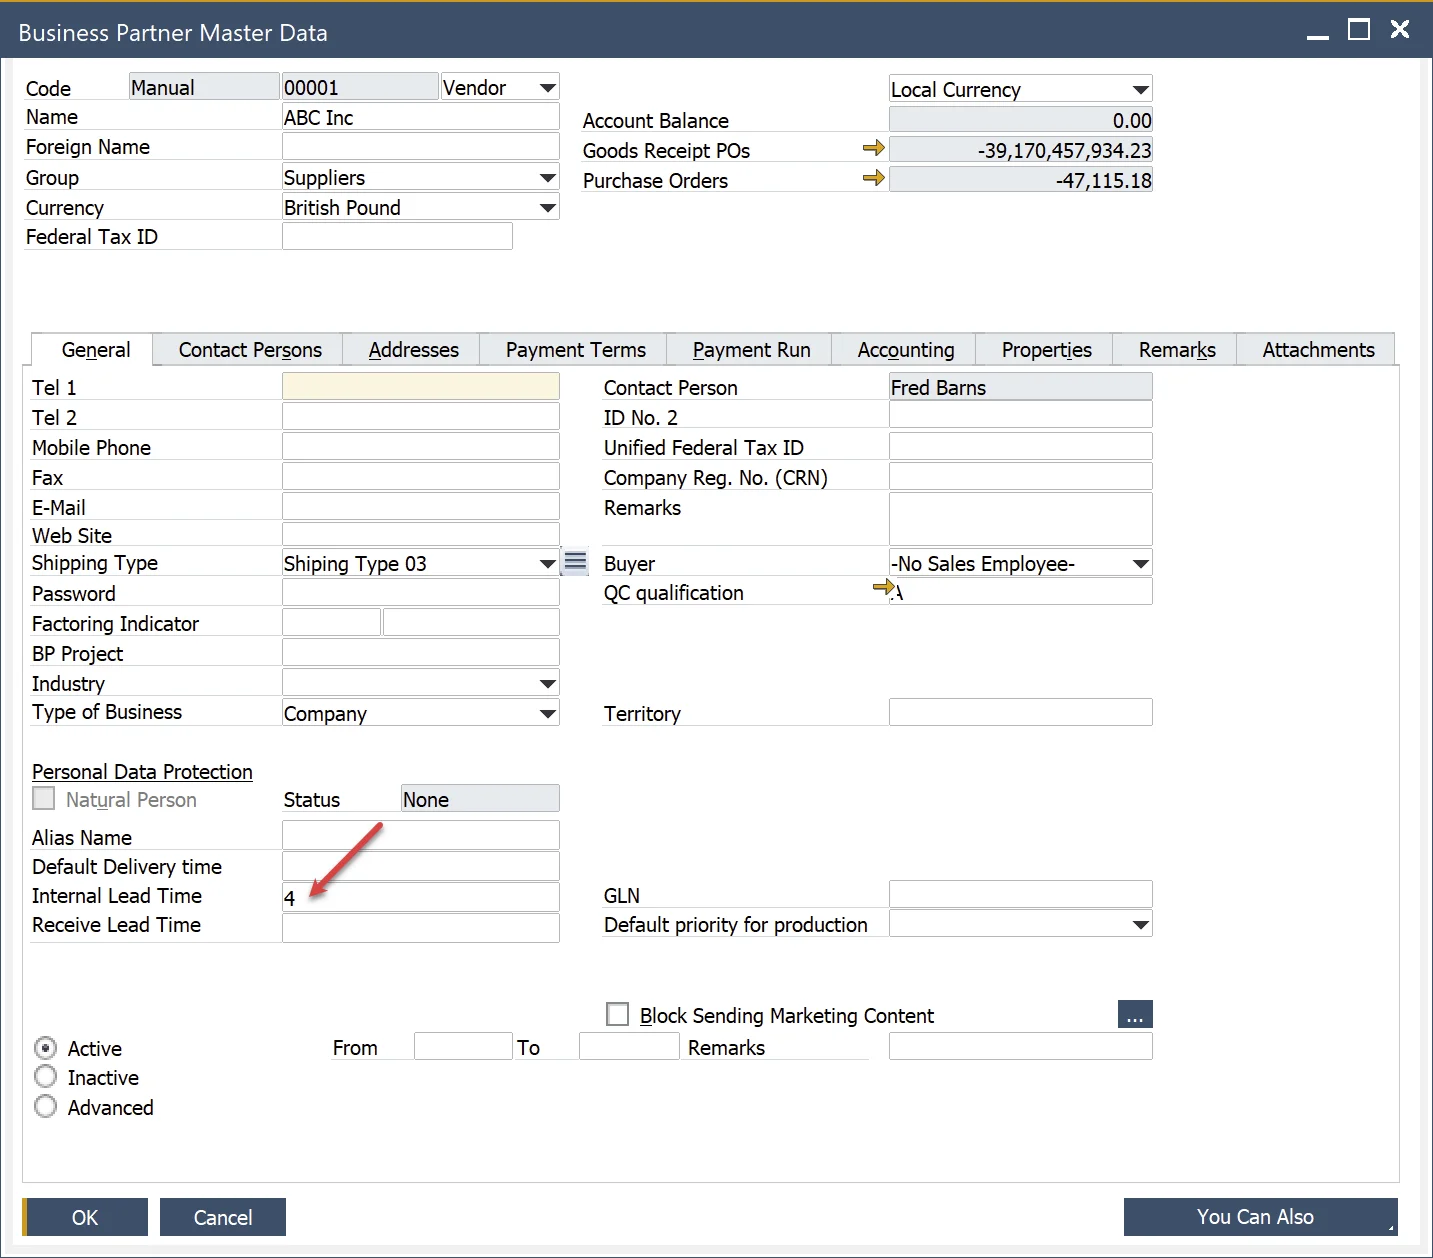Expand the Buyer sales employee dropdown

click(1140, 564)
